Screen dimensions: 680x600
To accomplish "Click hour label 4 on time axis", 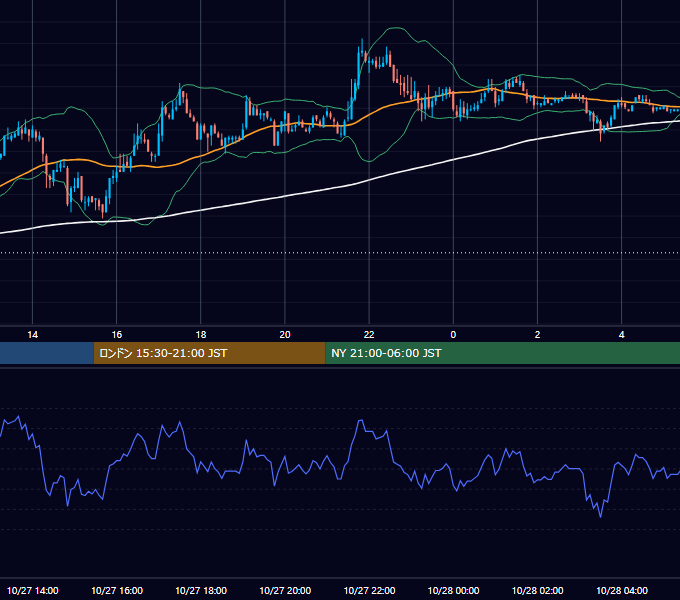I will pyautogui.click(x=621, y=335).
